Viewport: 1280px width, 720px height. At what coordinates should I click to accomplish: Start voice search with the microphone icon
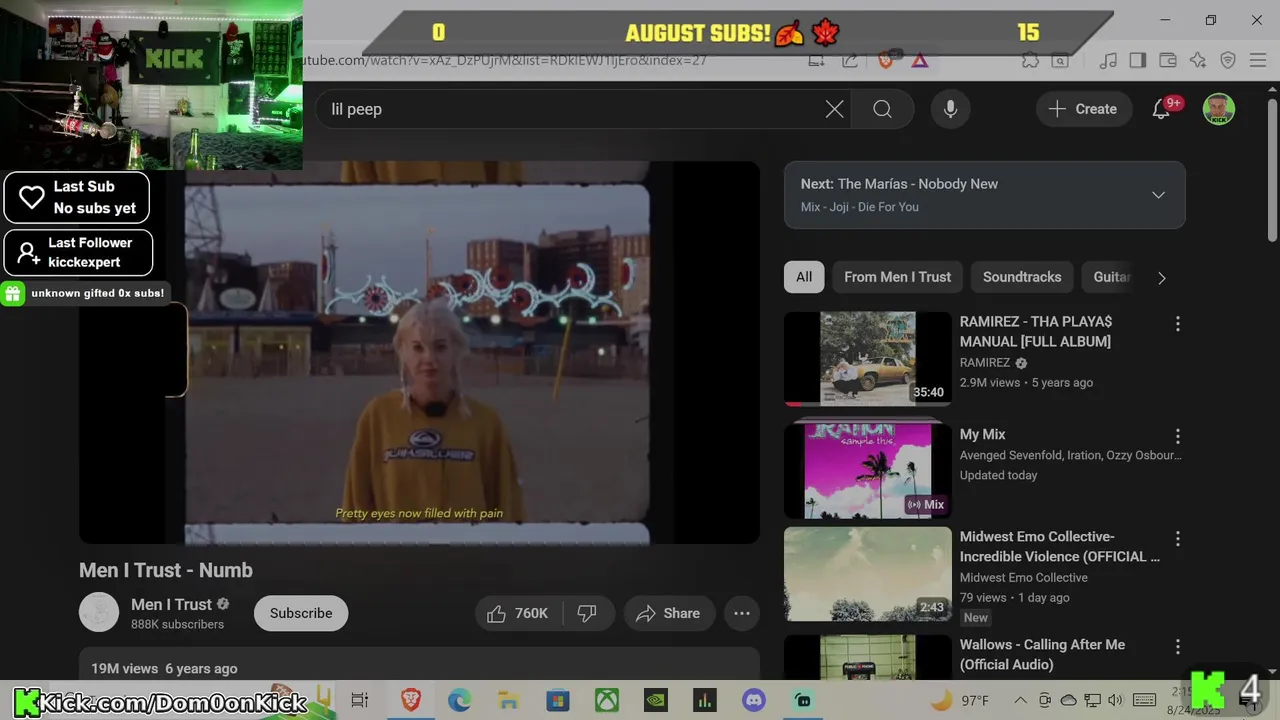pos(950,109)
